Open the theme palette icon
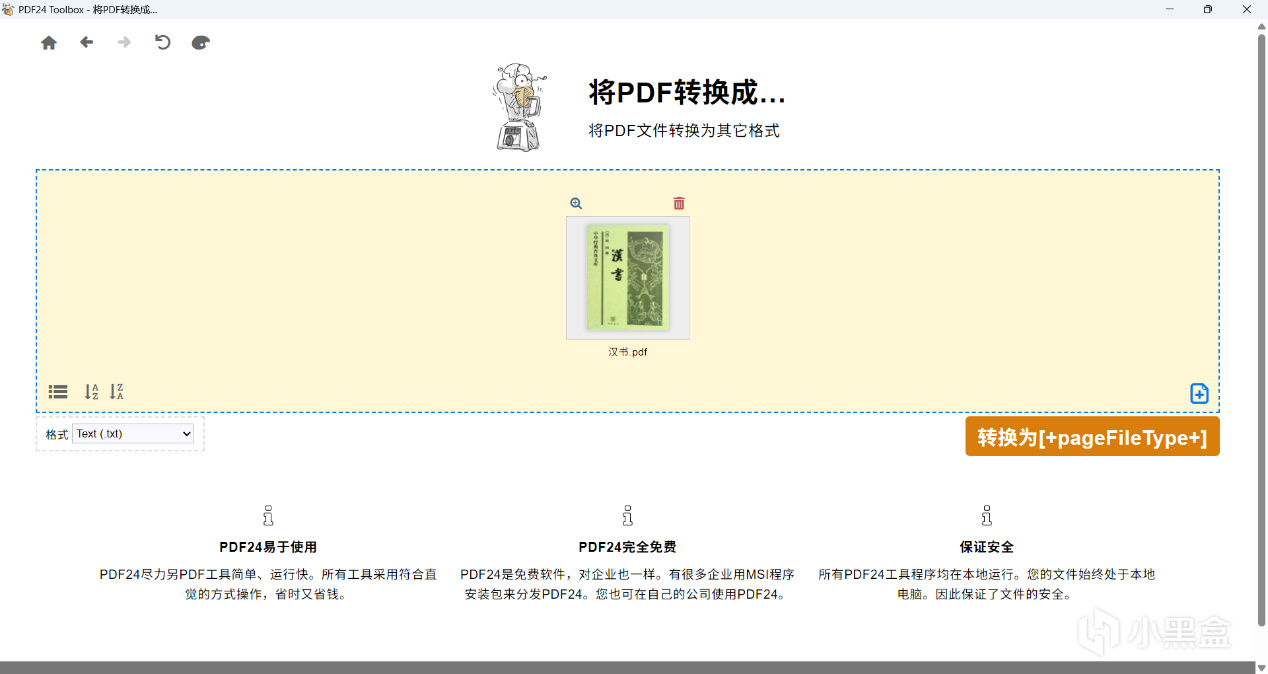This screenshot has height=674, width=1268. point(201,43)
